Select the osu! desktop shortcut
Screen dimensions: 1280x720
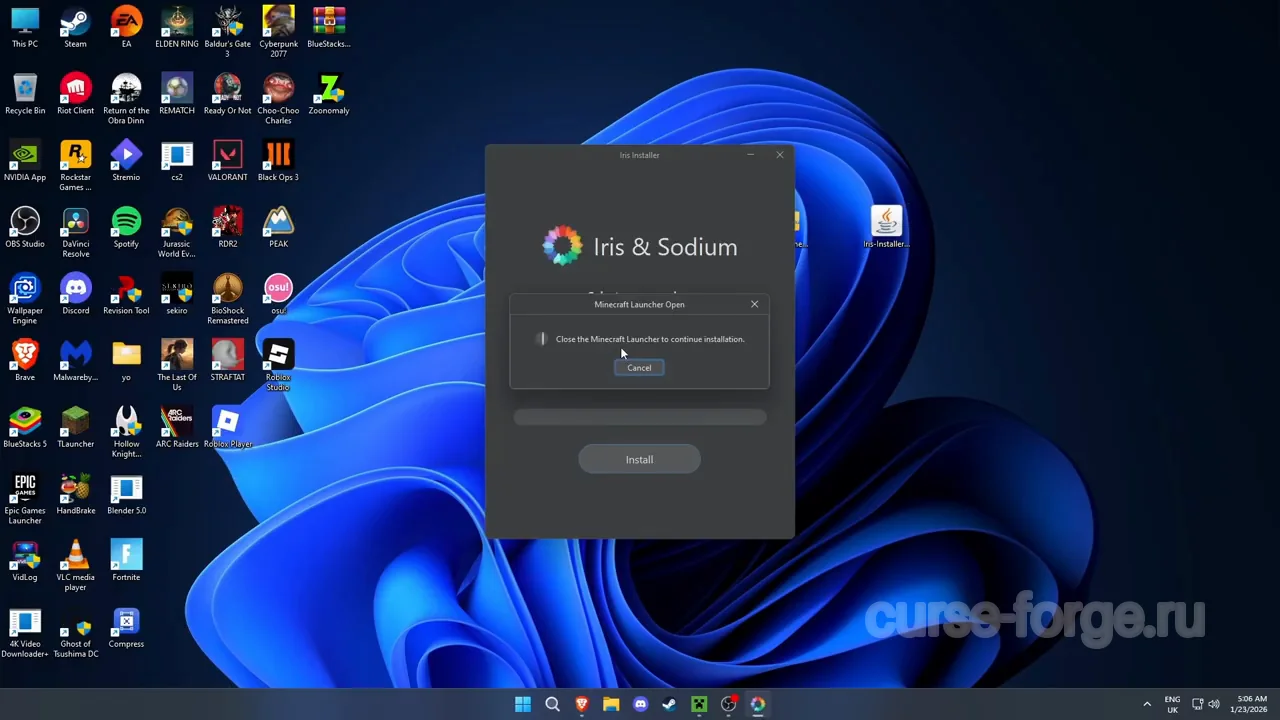point(278,295)
